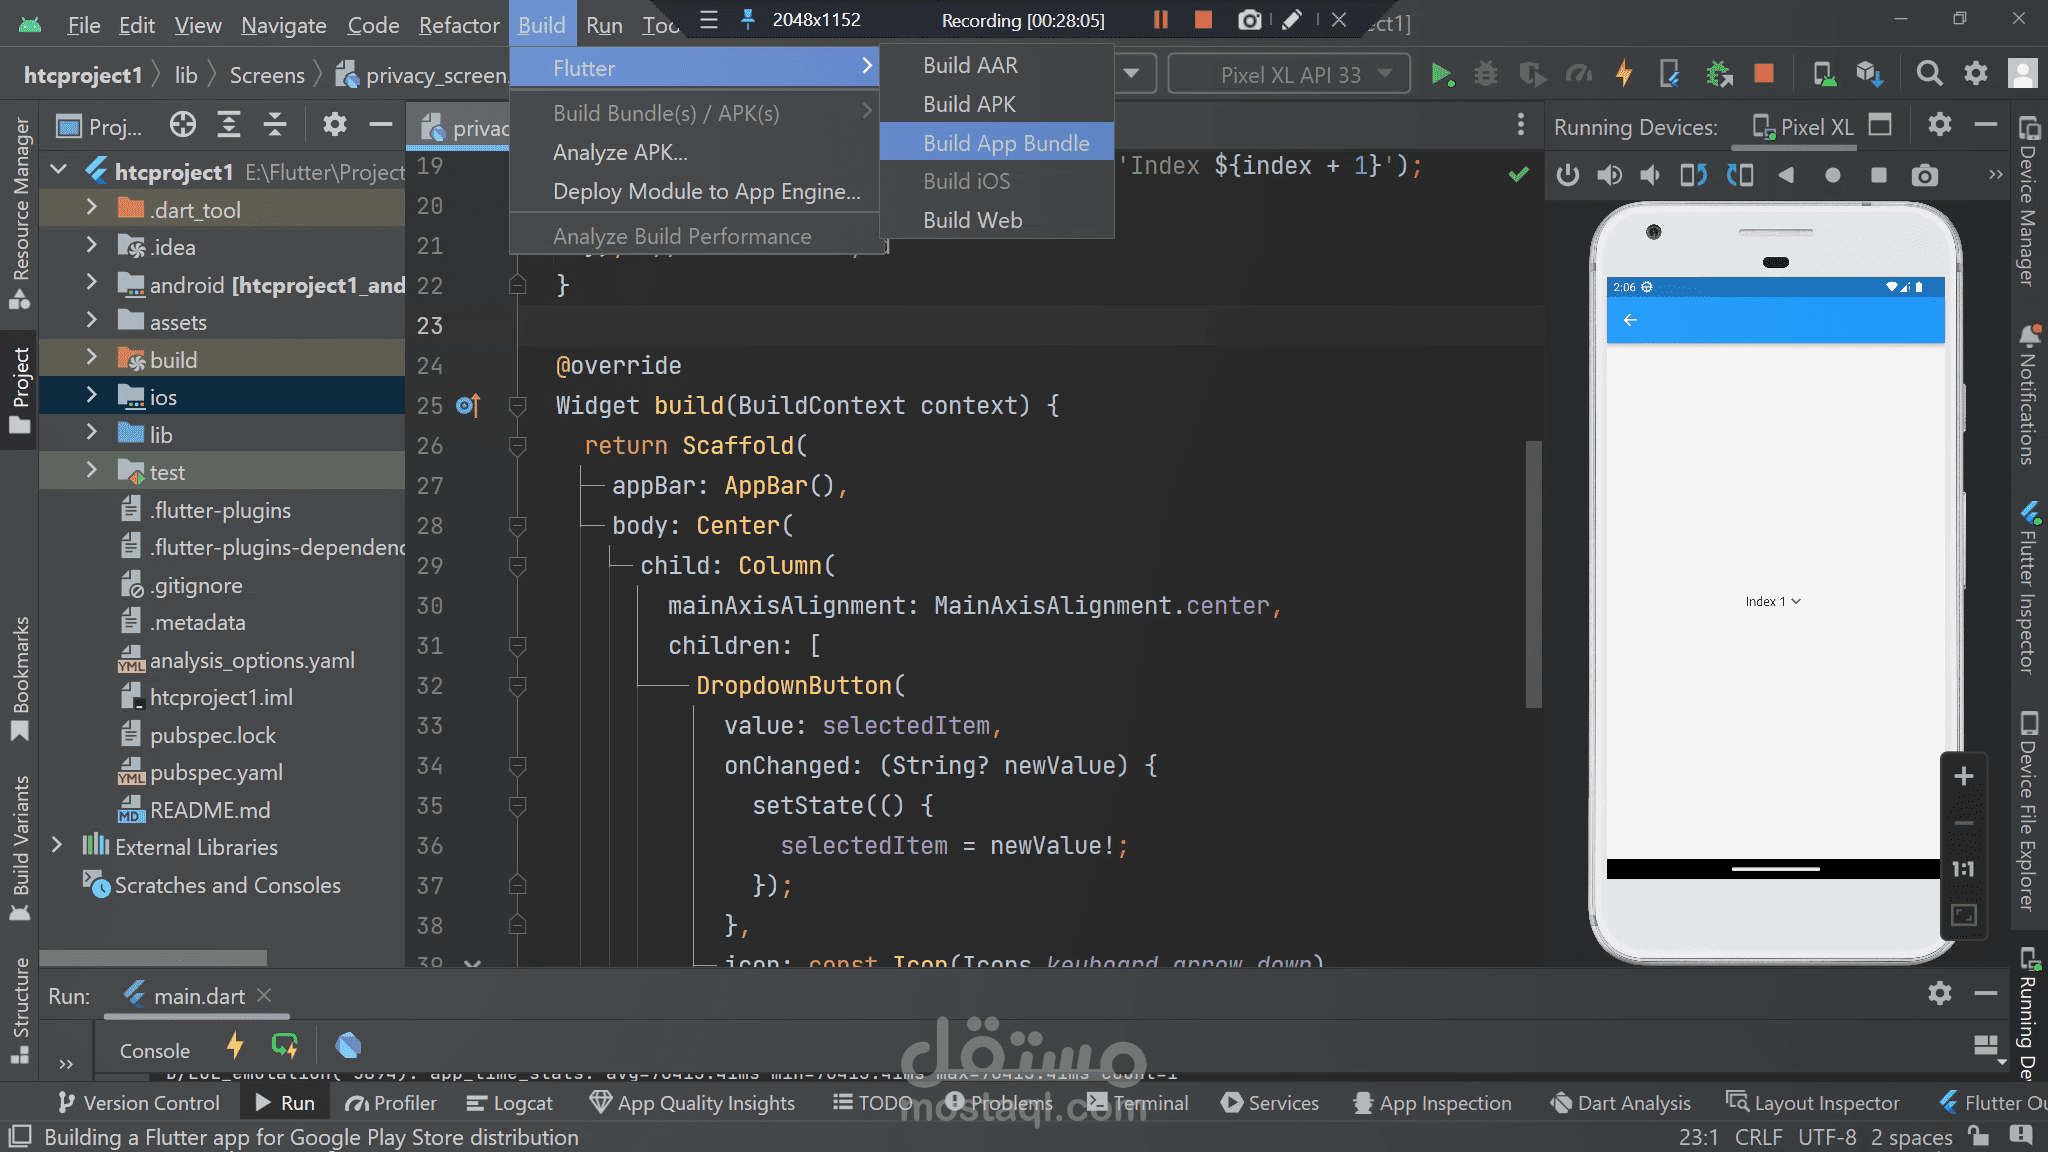Expand all items in the Project panel

point(229,125)
